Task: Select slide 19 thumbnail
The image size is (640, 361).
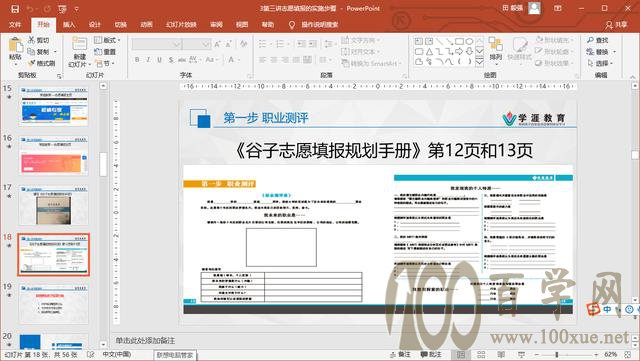Action: pos(53,305)
